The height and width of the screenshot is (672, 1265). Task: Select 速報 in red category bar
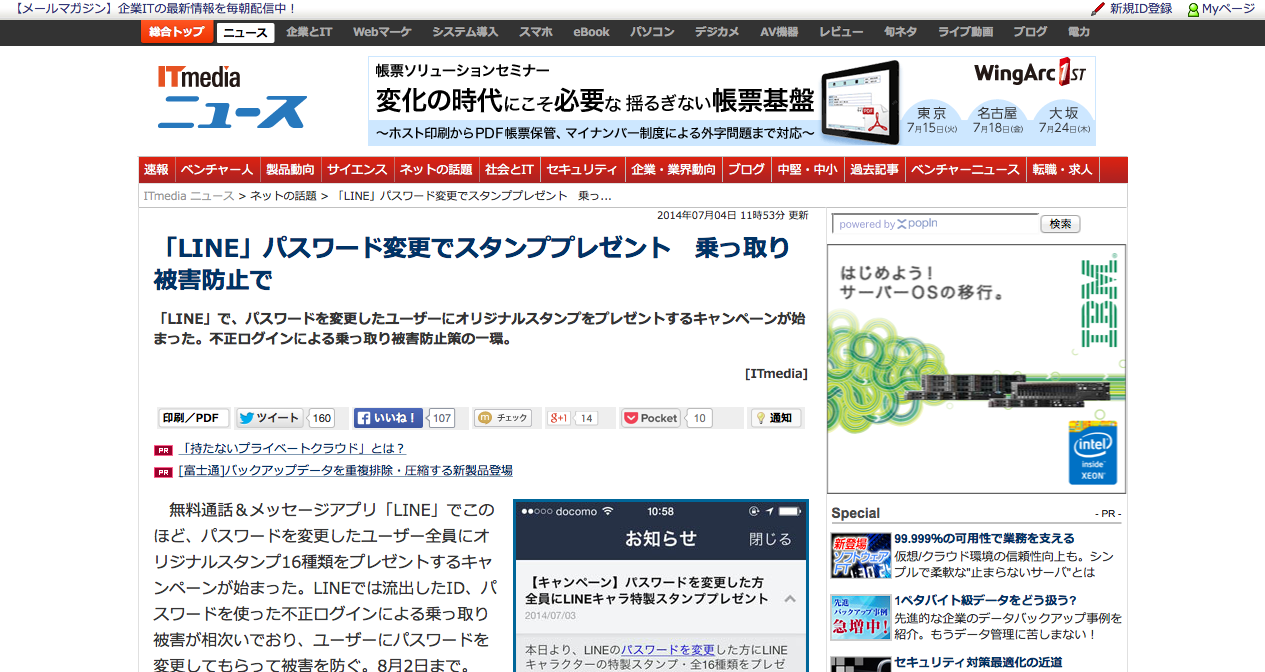156,170
